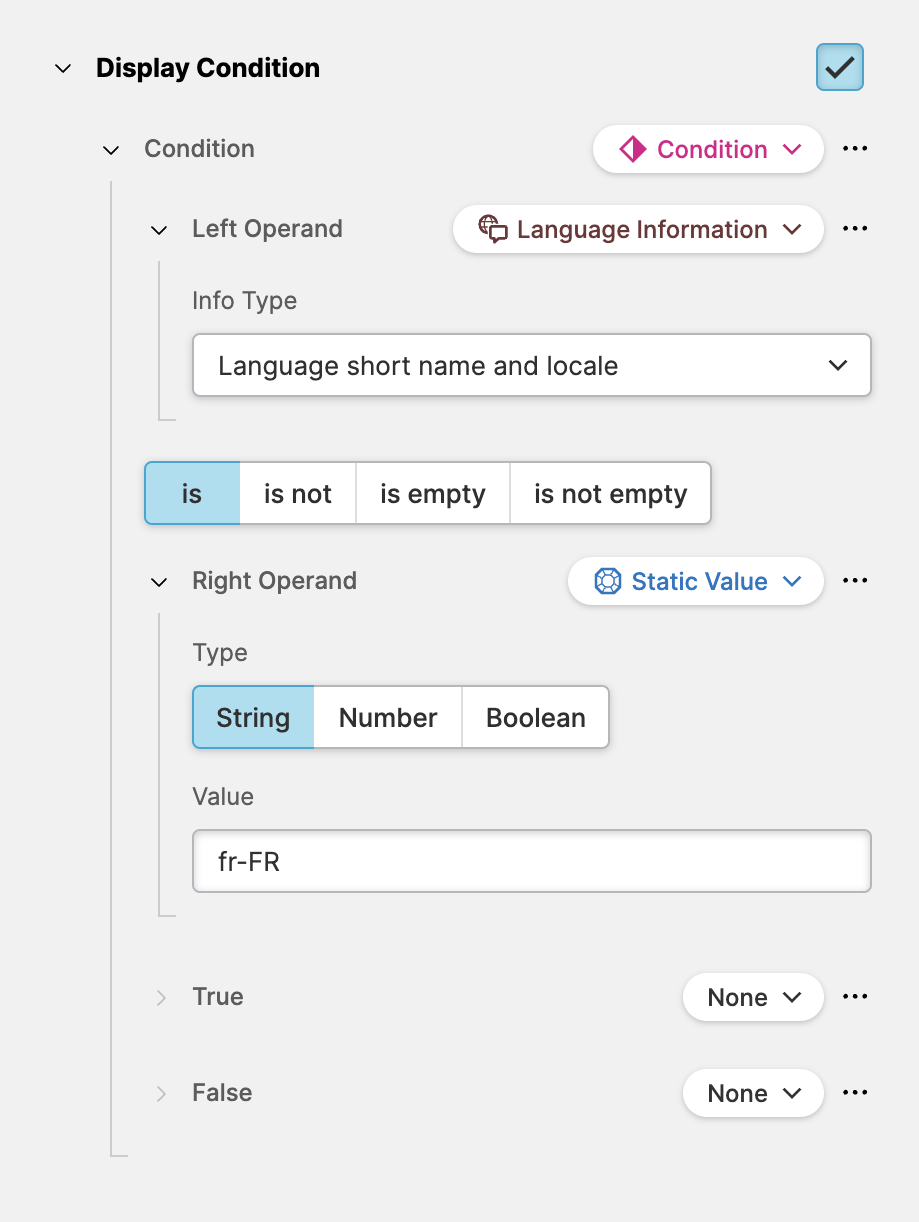919x1222 pixels.
Task: Open the Condition row three-dot menu
Action: pos(854,149)
